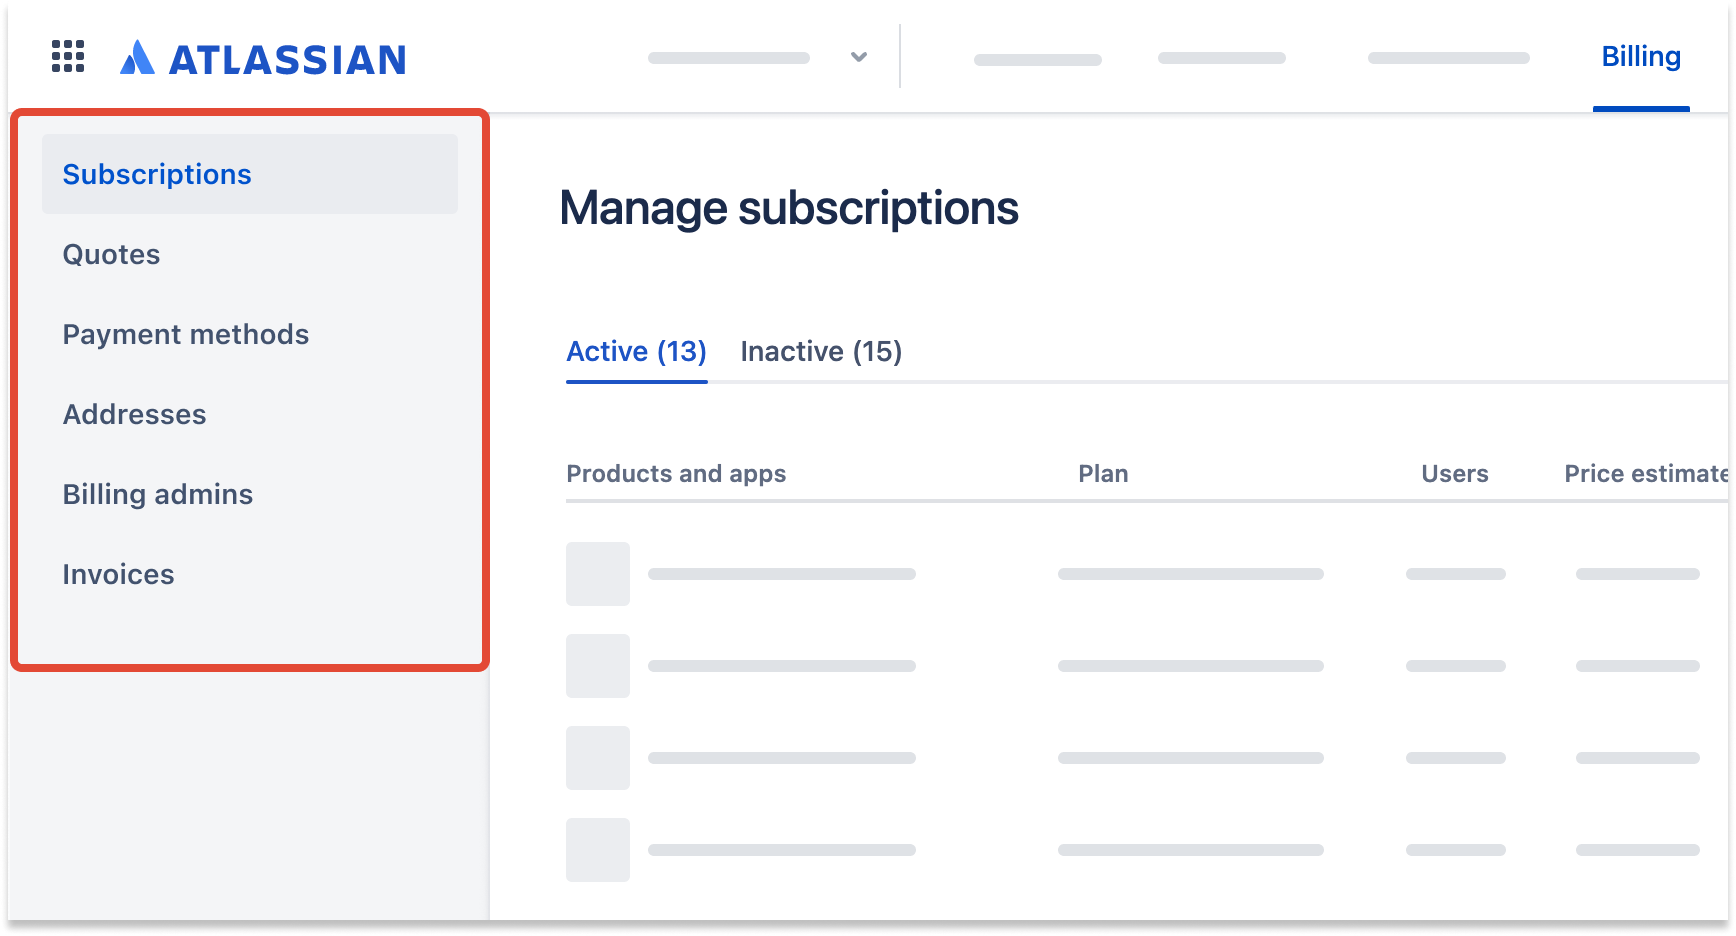Click the Users column header

coord(1454,474)
